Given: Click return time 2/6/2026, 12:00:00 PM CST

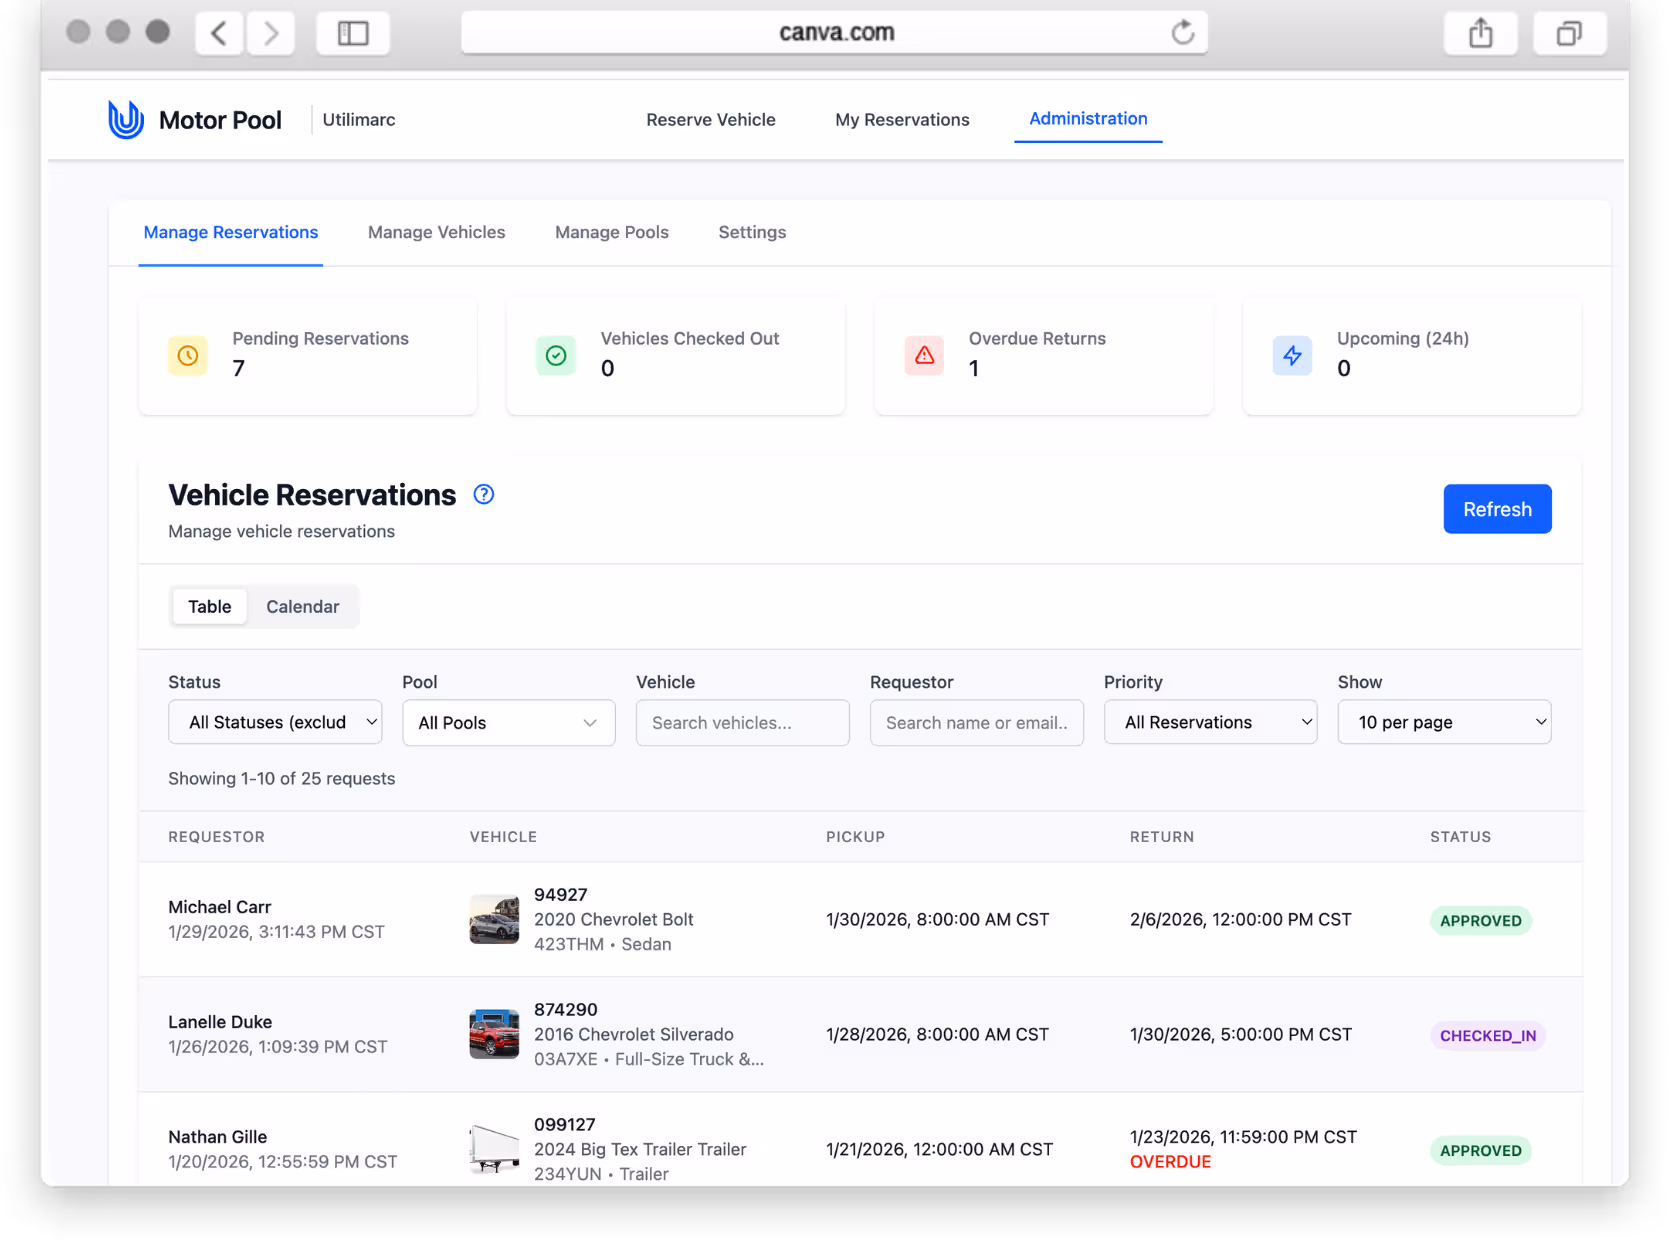Looking at the screenshot, I should tap(1241, 920).
